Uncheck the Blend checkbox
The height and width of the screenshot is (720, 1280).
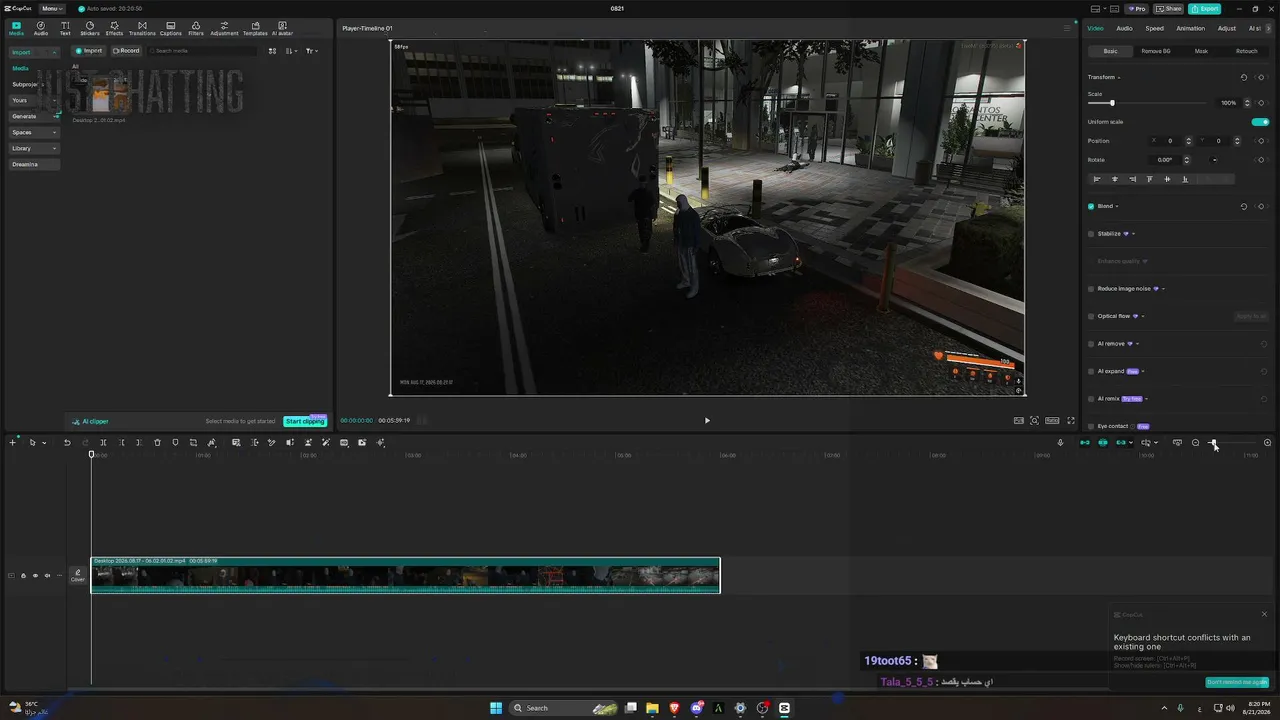[1091, 206]
